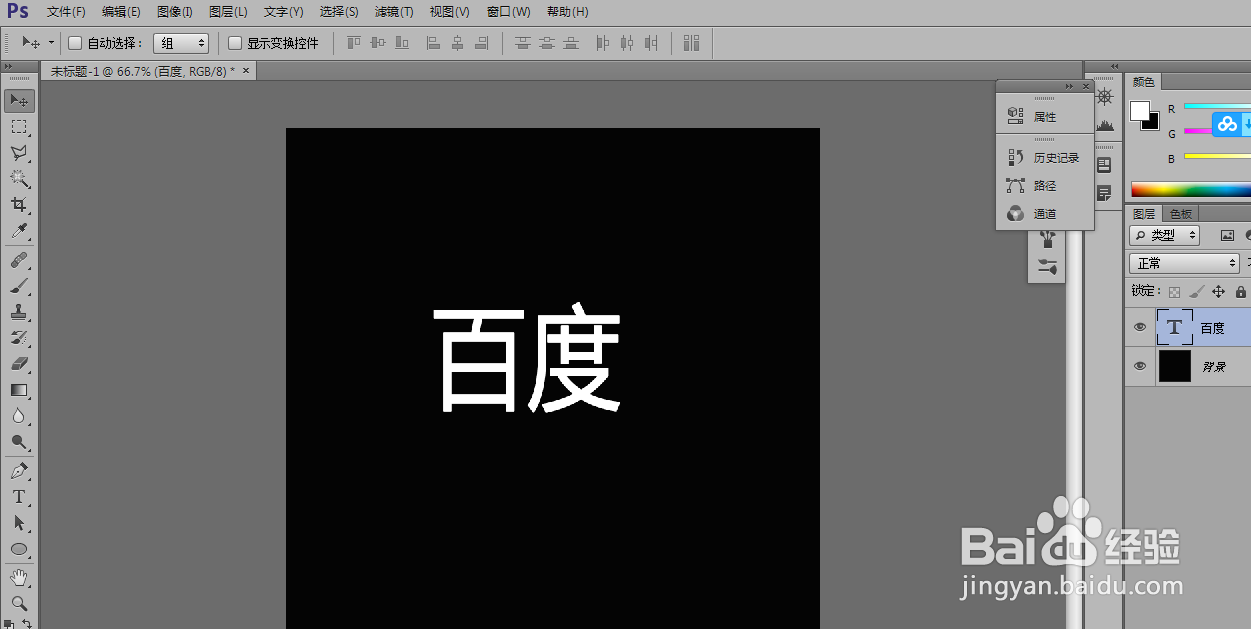Image resolution: width=1251 pixels, height=629 pixels.
Task: Select the Hand tool
Action: [19, 577]
